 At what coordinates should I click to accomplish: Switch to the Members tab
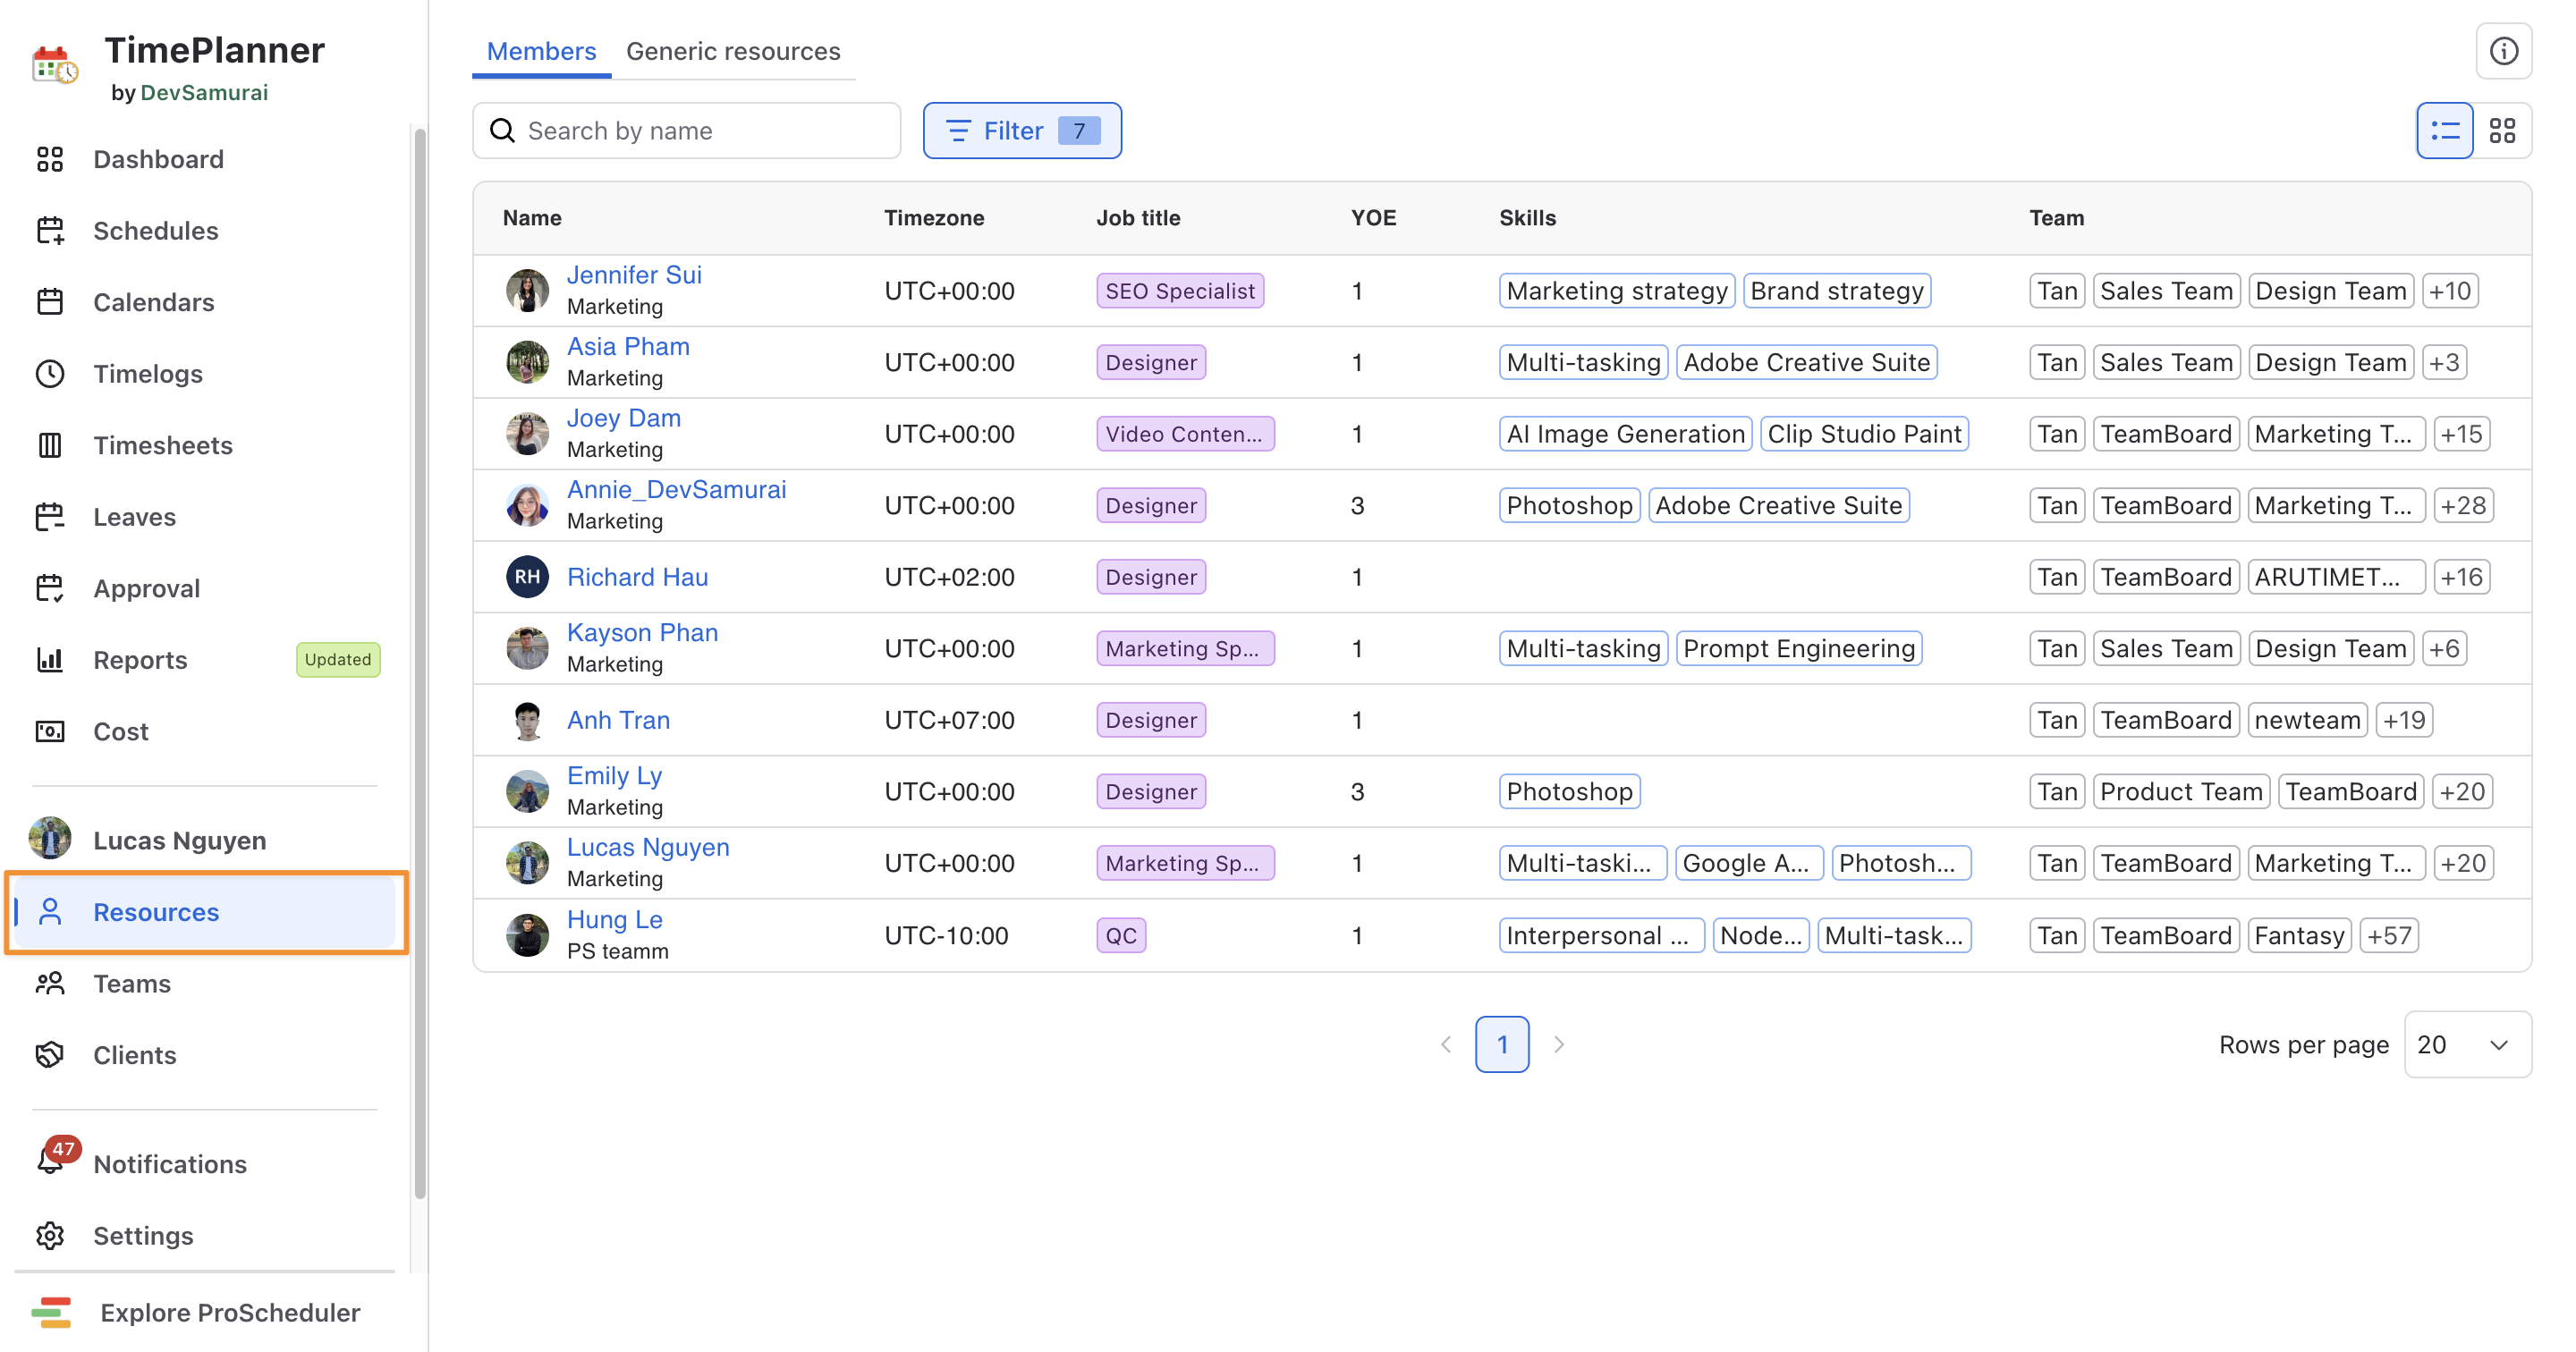541,51
